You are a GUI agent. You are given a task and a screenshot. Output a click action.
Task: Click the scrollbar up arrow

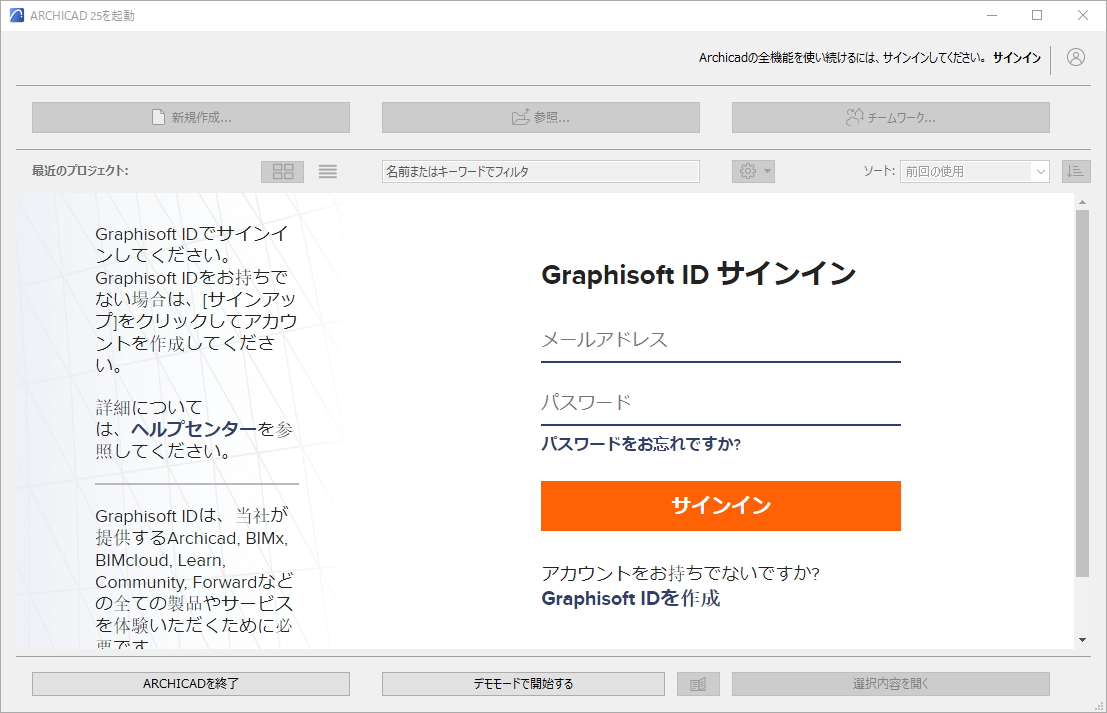click(1082, 203)
